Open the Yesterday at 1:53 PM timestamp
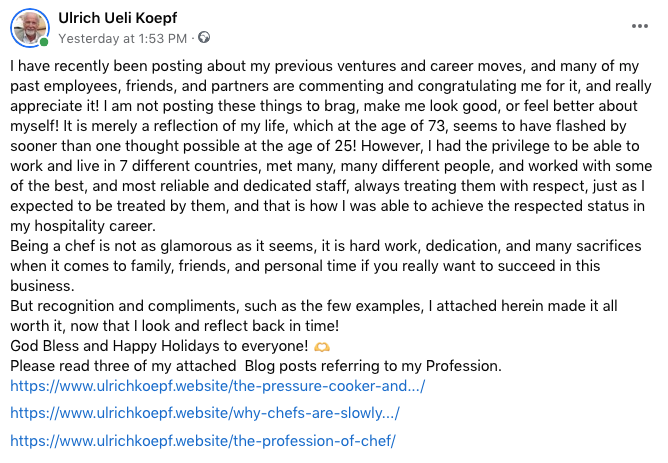 (x=122, y=38)
